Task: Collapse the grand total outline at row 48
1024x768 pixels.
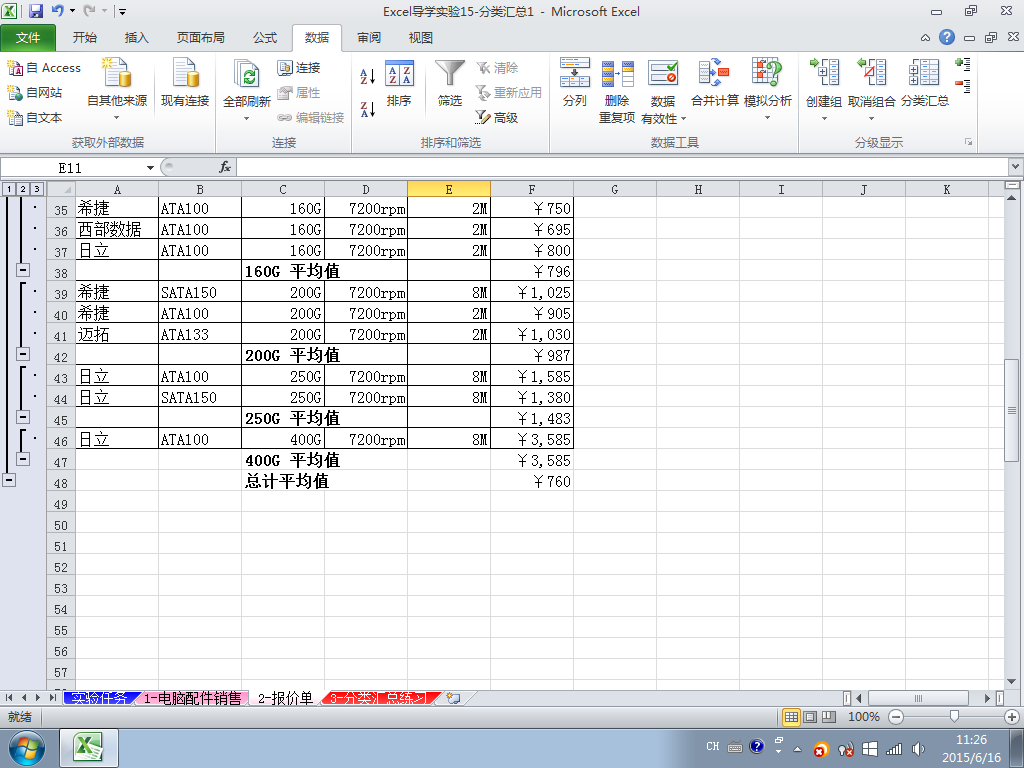Action: 9,480
